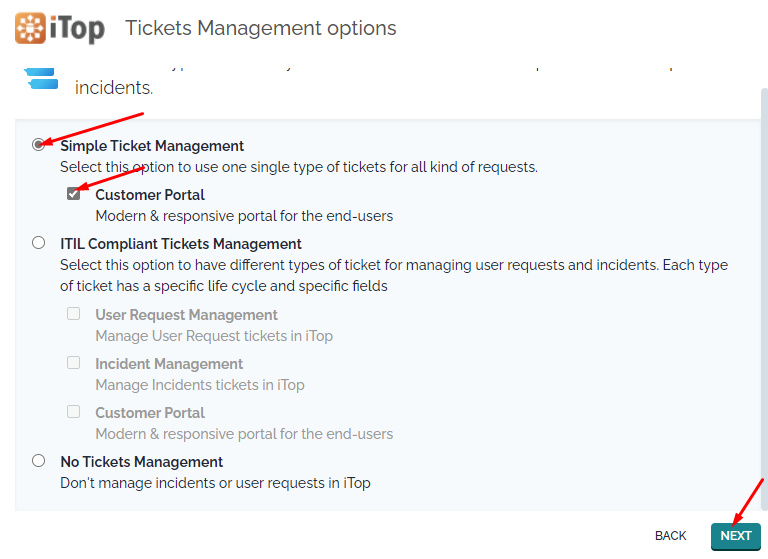Click 'Manage Incidents tickets in iTop' text
Screen dimensions: 768x559
coord(200,385)
